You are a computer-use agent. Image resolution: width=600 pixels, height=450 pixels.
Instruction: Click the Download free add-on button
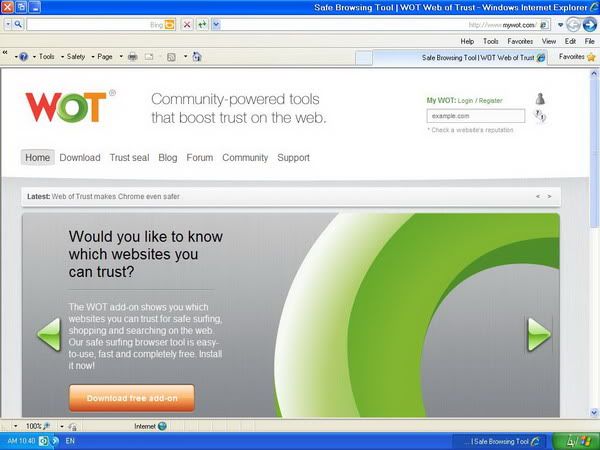(132, 398)
